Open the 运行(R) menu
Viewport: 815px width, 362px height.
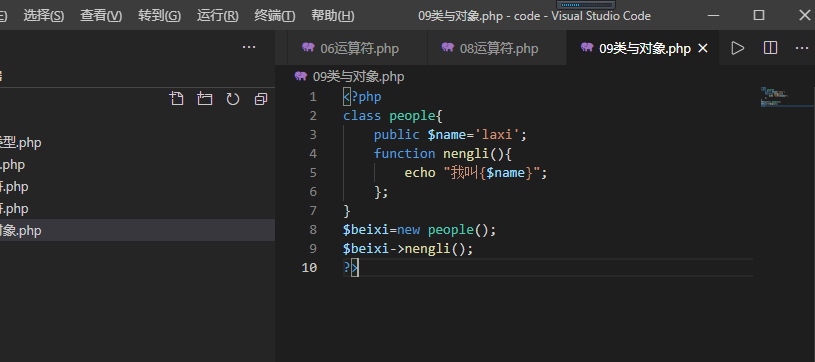tap(217, 16)
